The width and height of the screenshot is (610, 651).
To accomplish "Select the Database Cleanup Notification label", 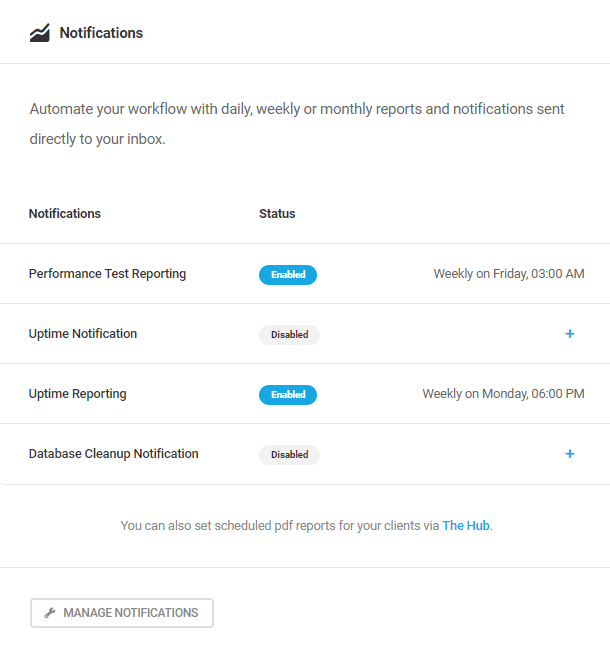I will (113, 454).
